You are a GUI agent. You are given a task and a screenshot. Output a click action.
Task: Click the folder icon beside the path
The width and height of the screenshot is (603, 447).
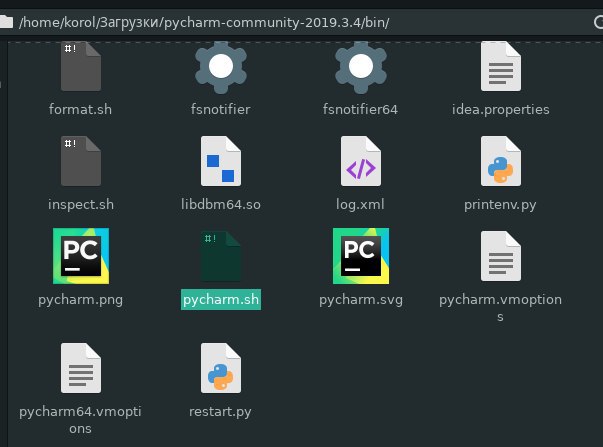pyautogui.click(x=6, y=22)
